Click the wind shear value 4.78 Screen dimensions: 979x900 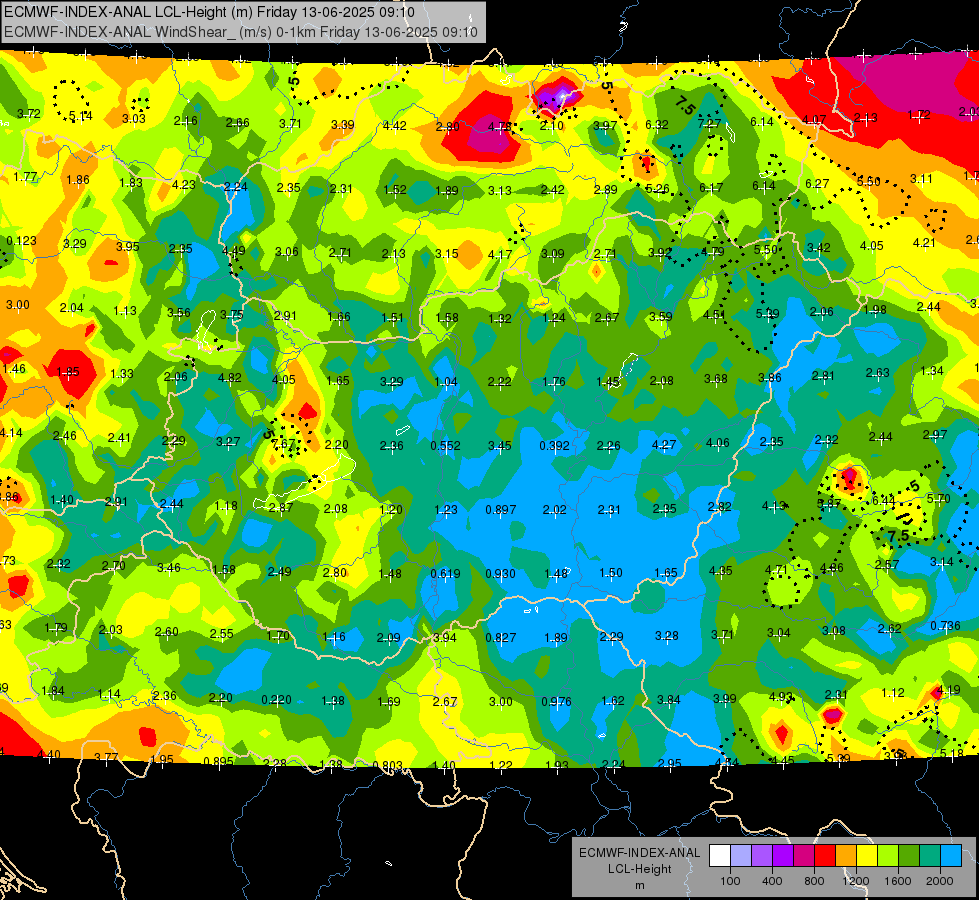tap(500, 127)
